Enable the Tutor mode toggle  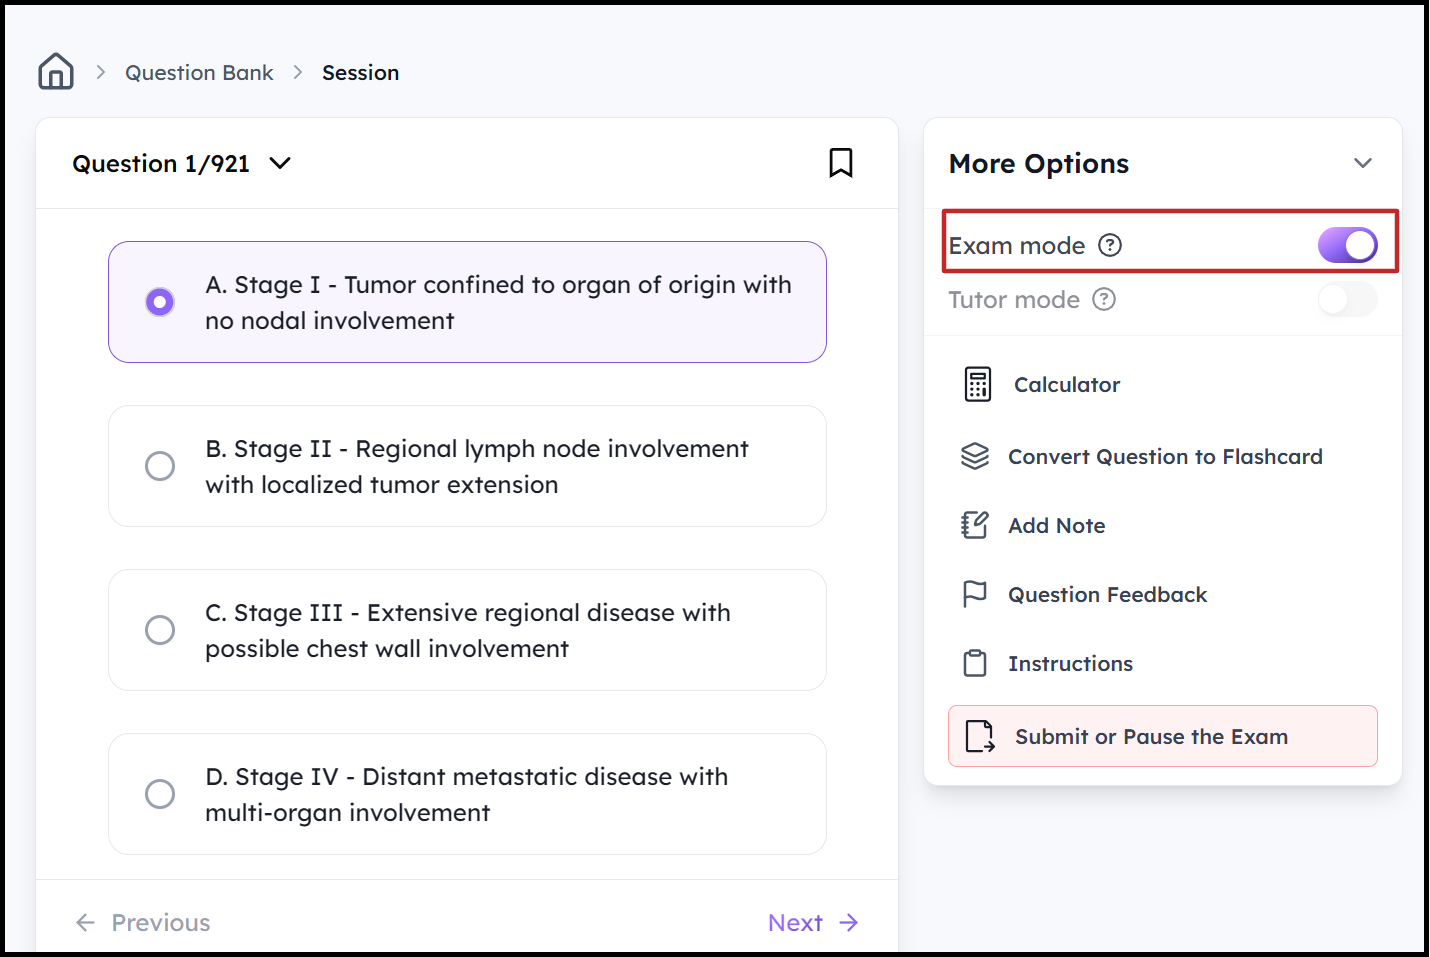pyautogui.click(x=1347, y=299)
